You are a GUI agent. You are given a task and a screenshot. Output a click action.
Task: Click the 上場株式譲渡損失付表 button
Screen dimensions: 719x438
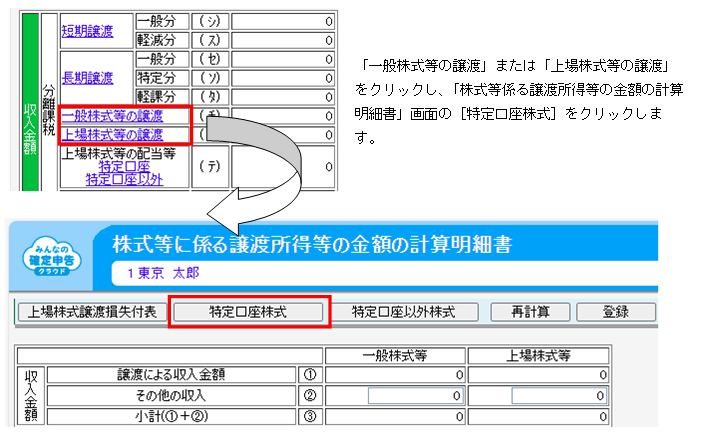click(x=92, y=312)
